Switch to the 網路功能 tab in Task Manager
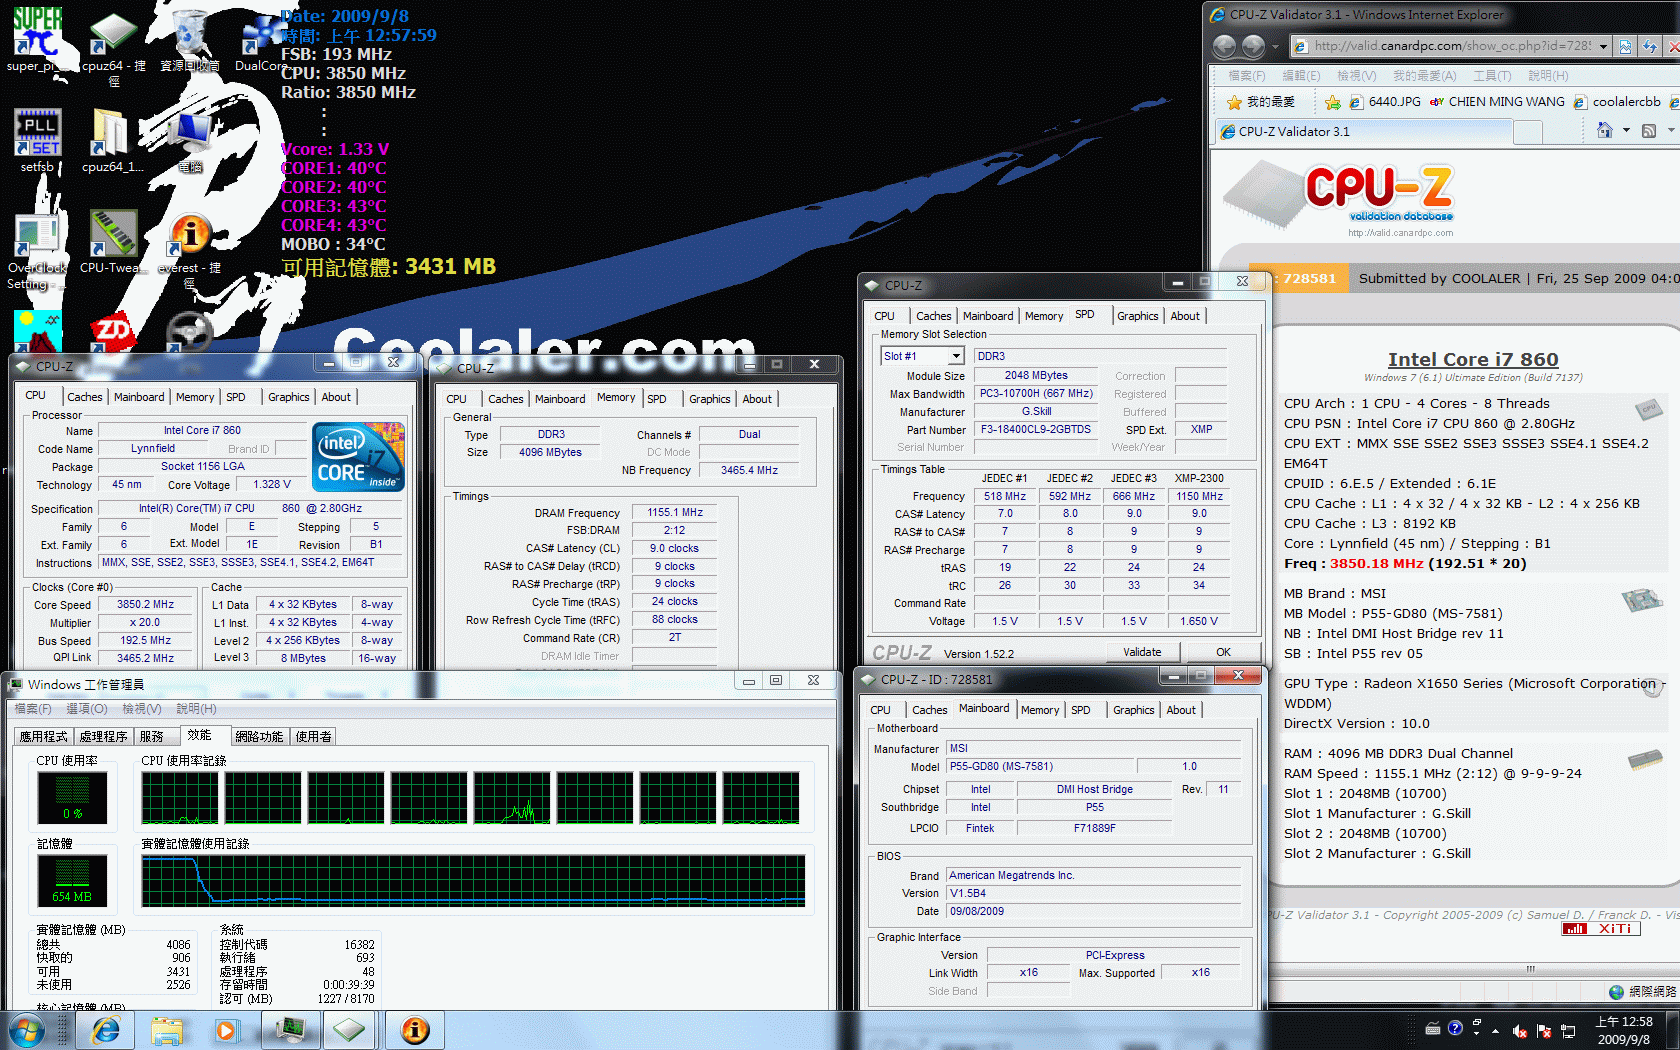 coord(259,736)
